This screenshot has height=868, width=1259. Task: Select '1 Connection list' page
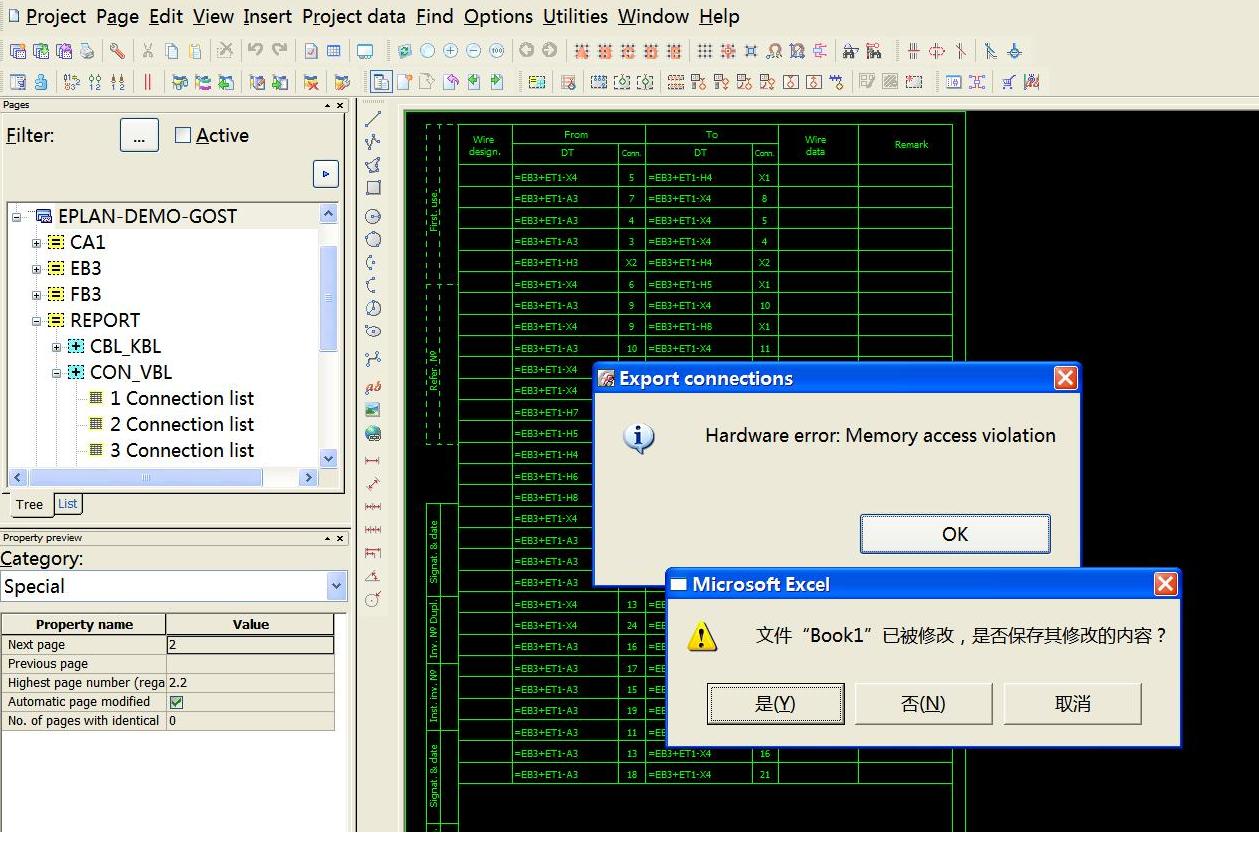[x=182, y=398]
